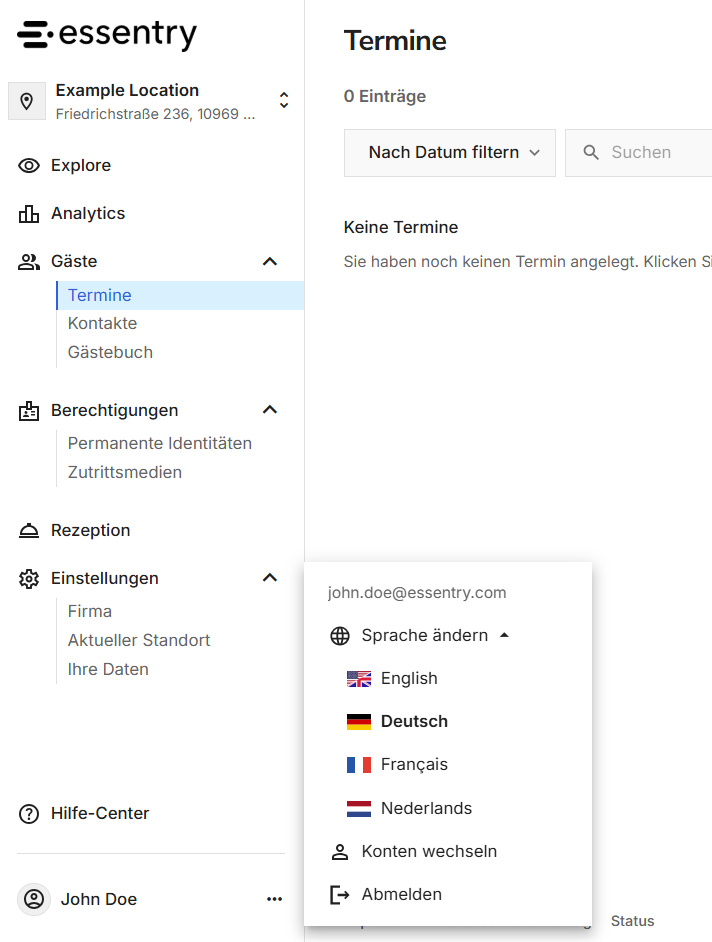Click Sprache ändern label

425,636
